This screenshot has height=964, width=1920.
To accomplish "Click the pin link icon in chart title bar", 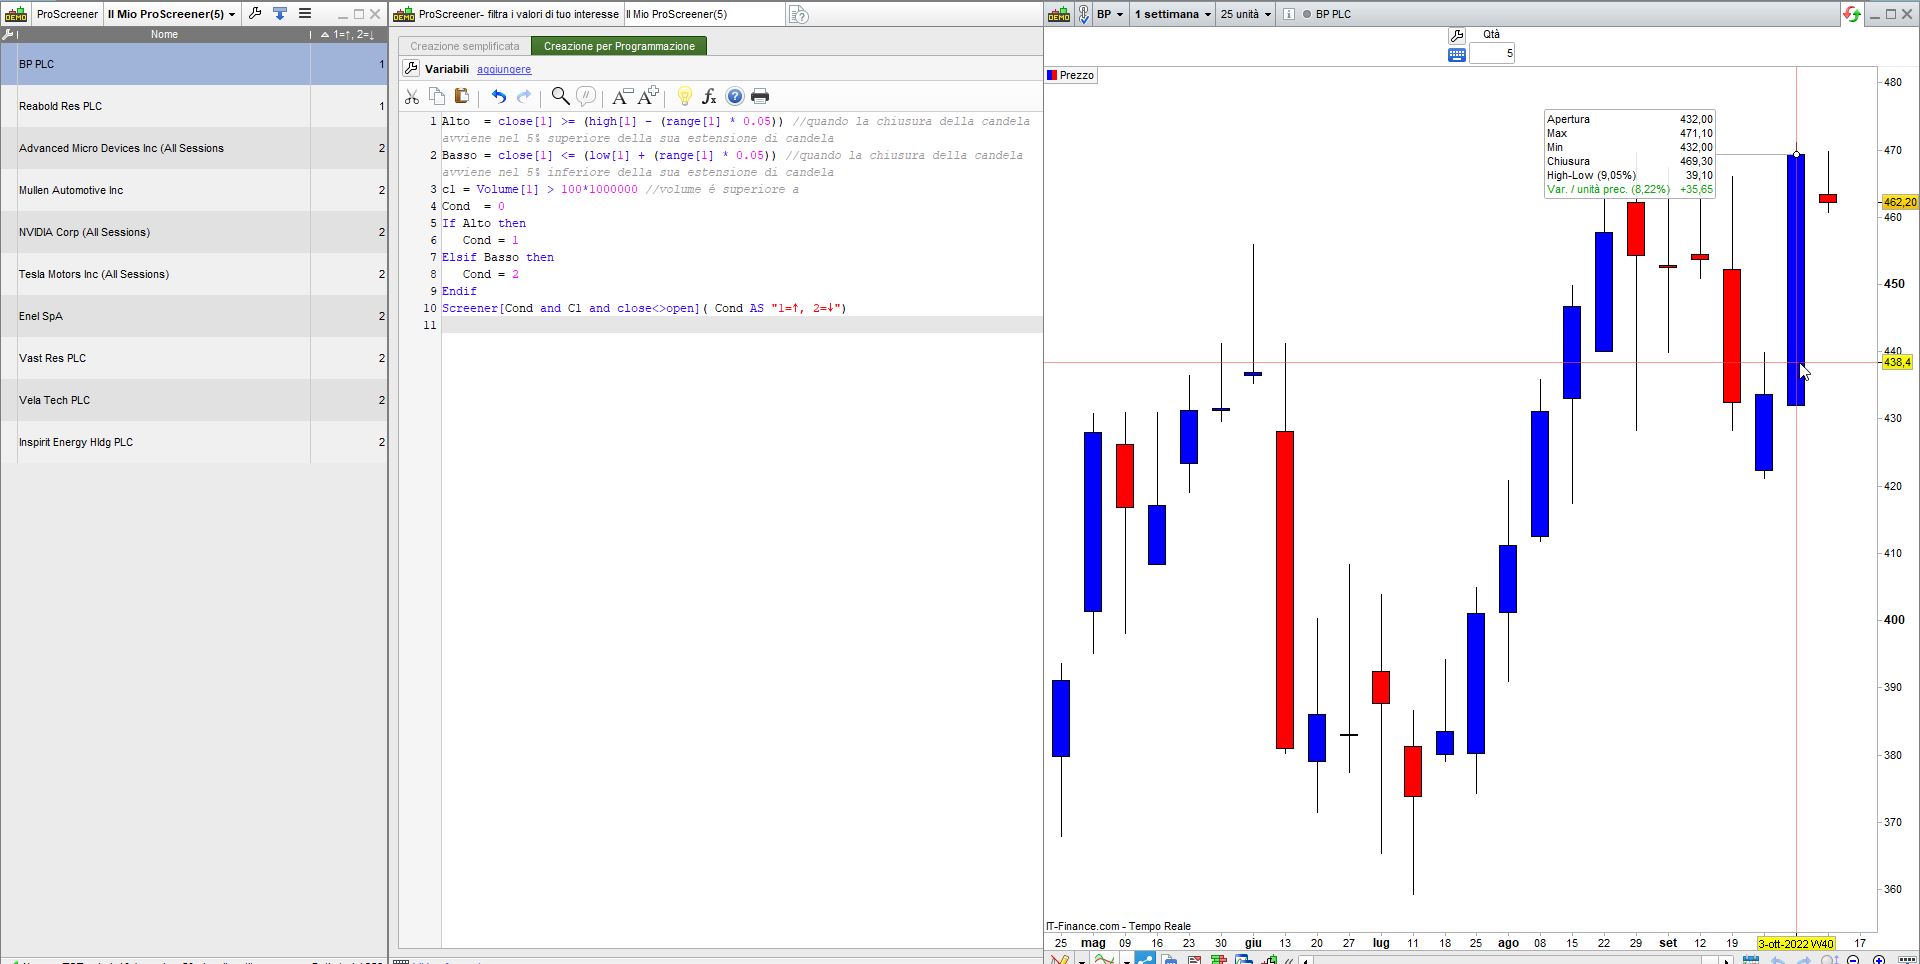I will (1083, 14).
